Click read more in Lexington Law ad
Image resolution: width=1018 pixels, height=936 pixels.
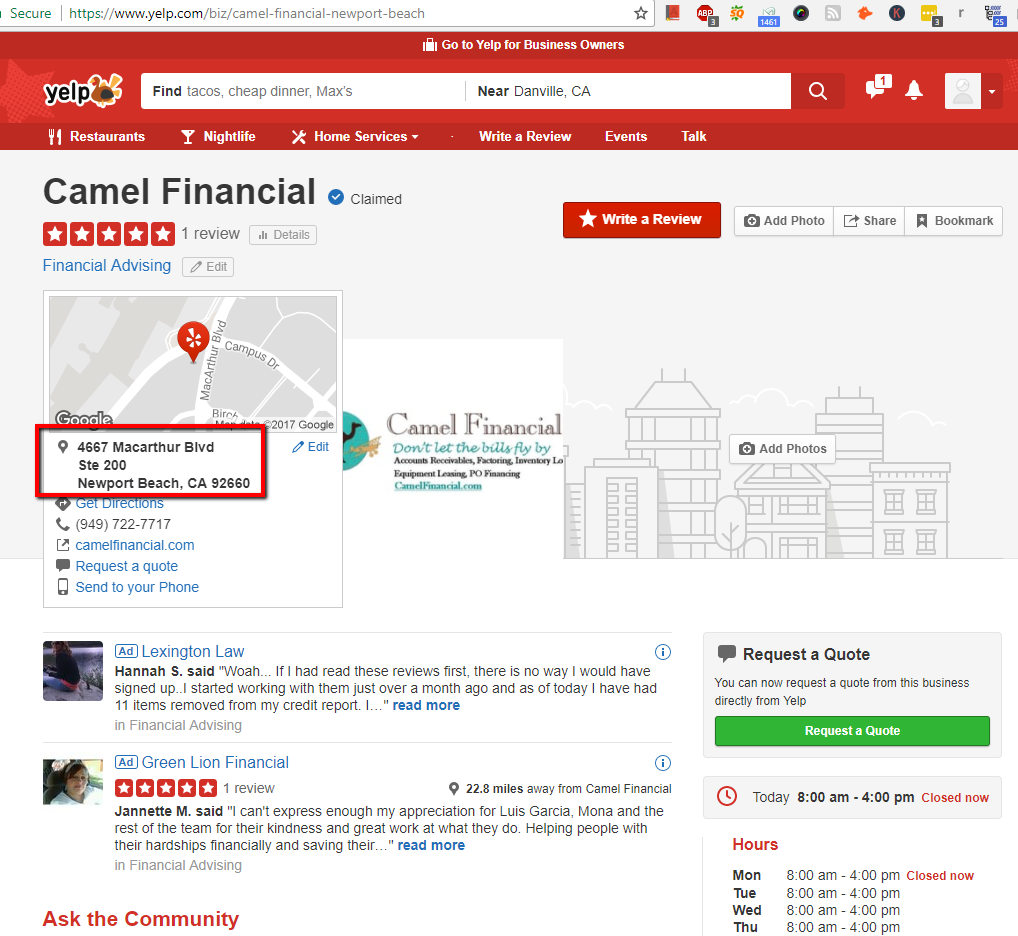[426, 705]
